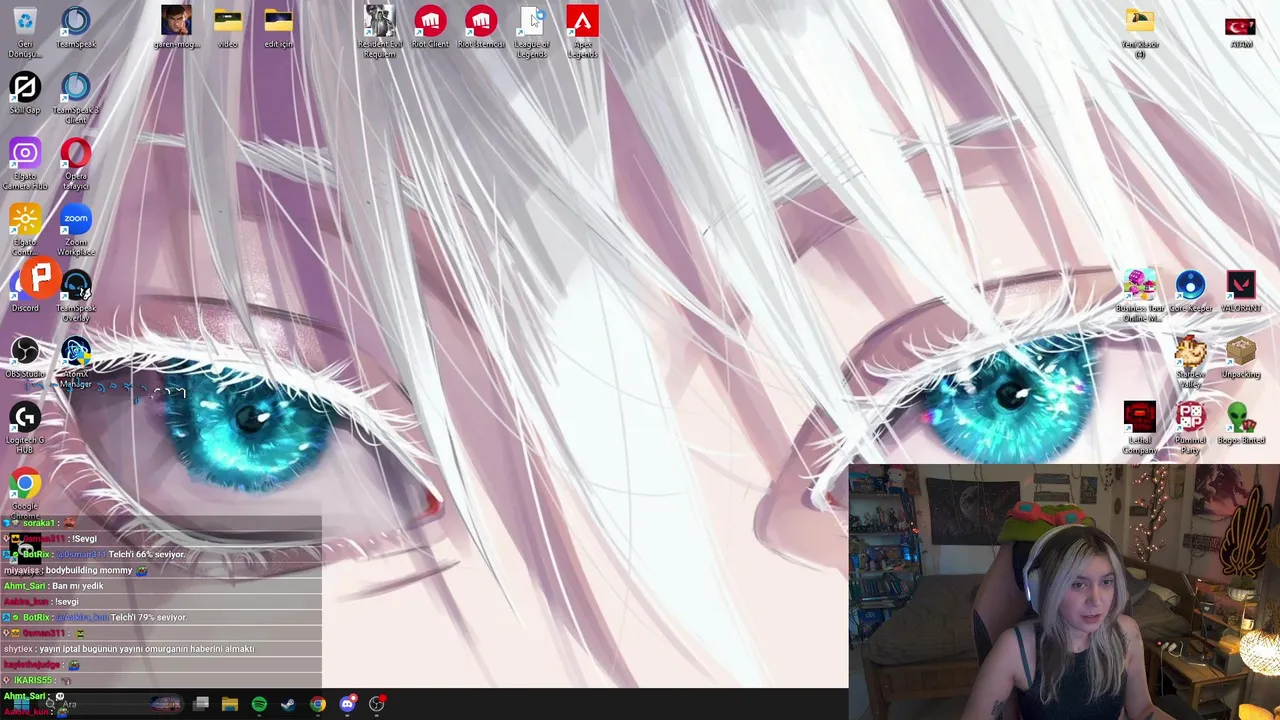The width and height of the screenshot is (1280, 720).
Task: Select the Riot İstemcisi shortcut
Action: click(x=481, y=28)
